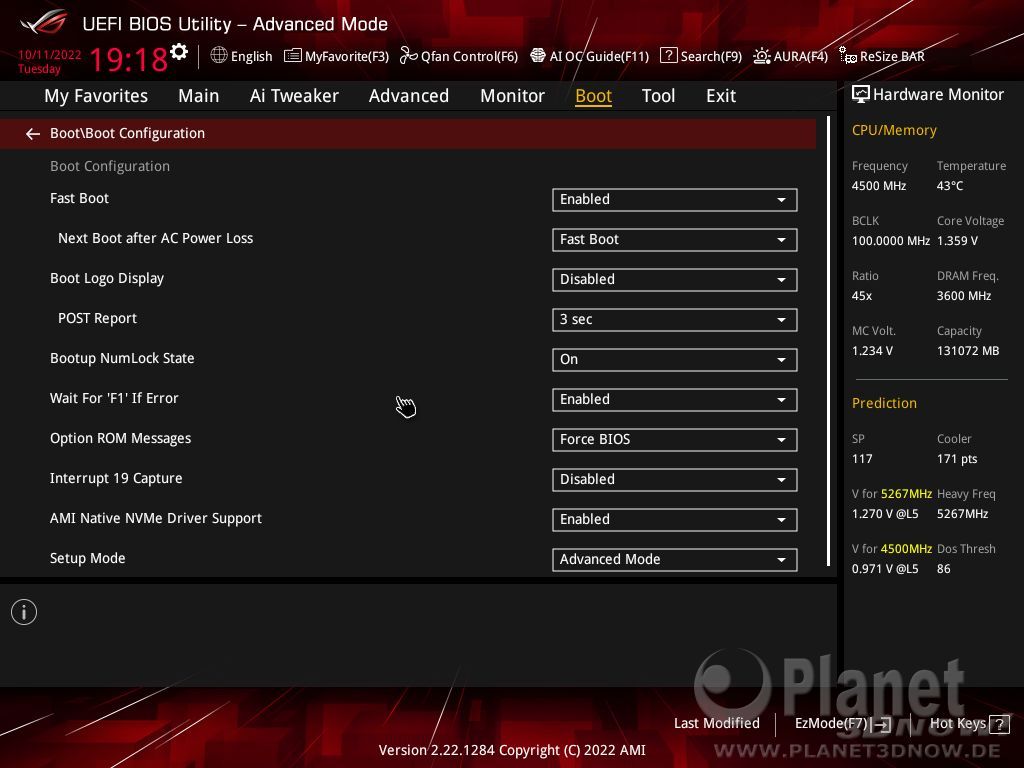Image resolution: width=1024 pixels, height=768 pixels.
Task: Select the Interrupt 19 Capture label
Action: [x=116, y=479]
